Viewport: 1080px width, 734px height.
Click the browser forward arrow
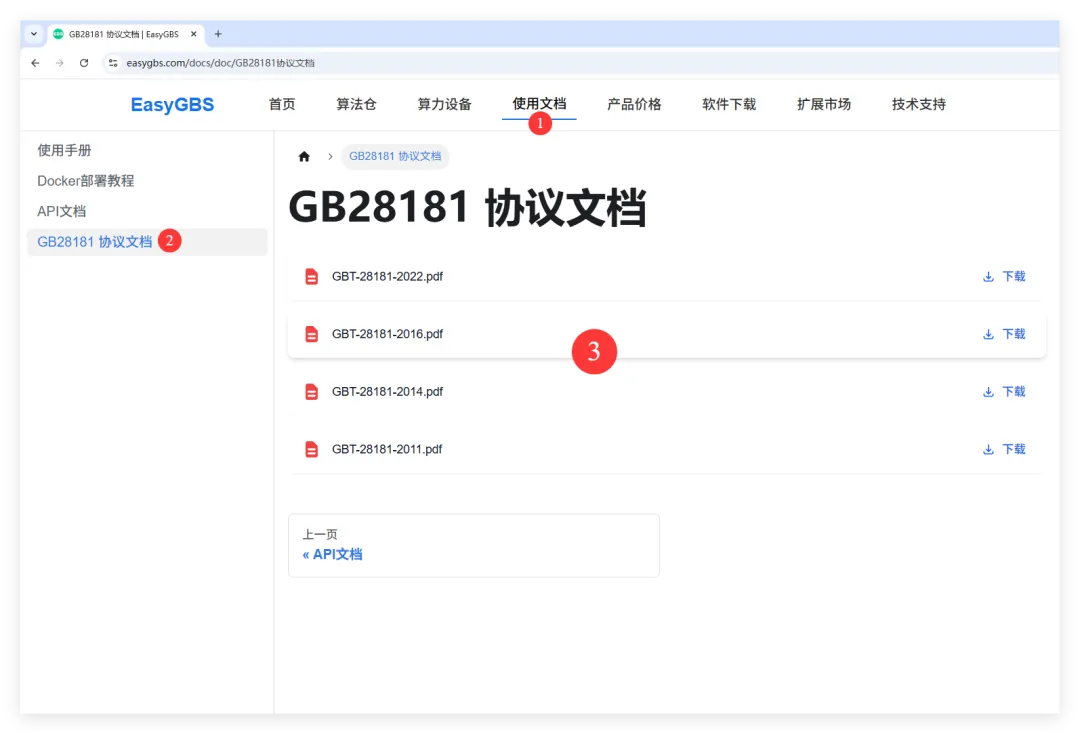coord(60,63)
